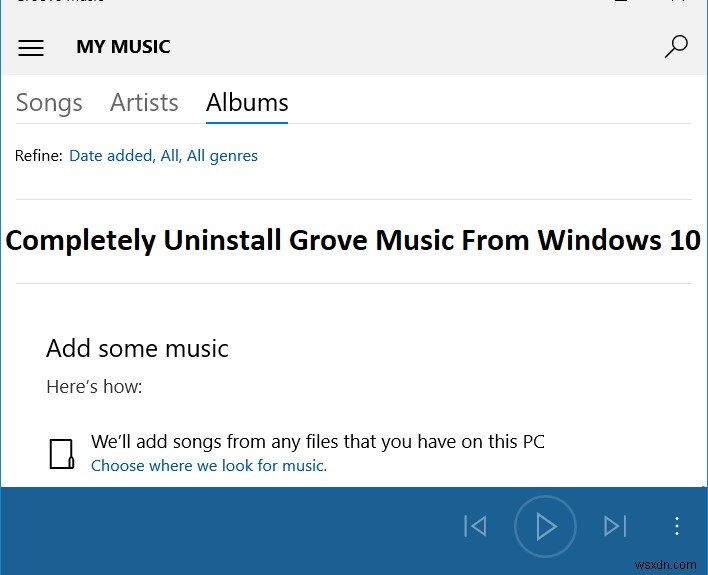
Task: Click the search magnifier icon
Action: click(x=676, y=47)
